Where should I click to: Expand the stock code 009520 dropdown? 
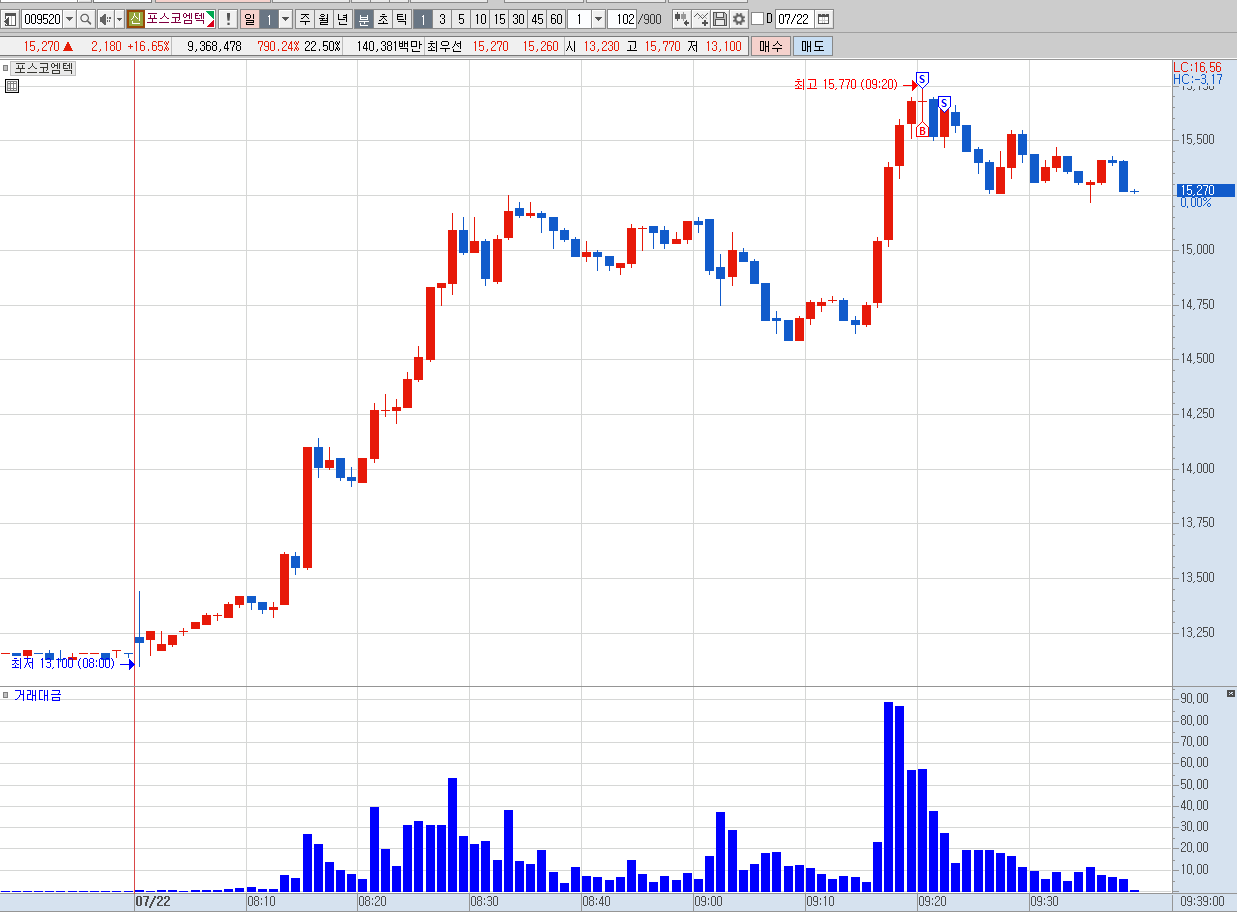(69, 19)
